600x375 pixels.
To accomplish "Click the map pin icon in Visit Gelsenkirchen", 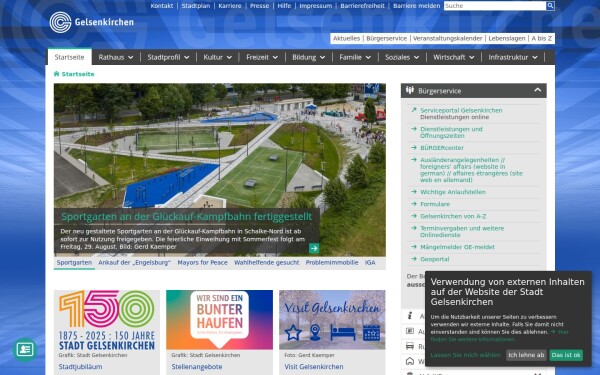I will [315, 332].
